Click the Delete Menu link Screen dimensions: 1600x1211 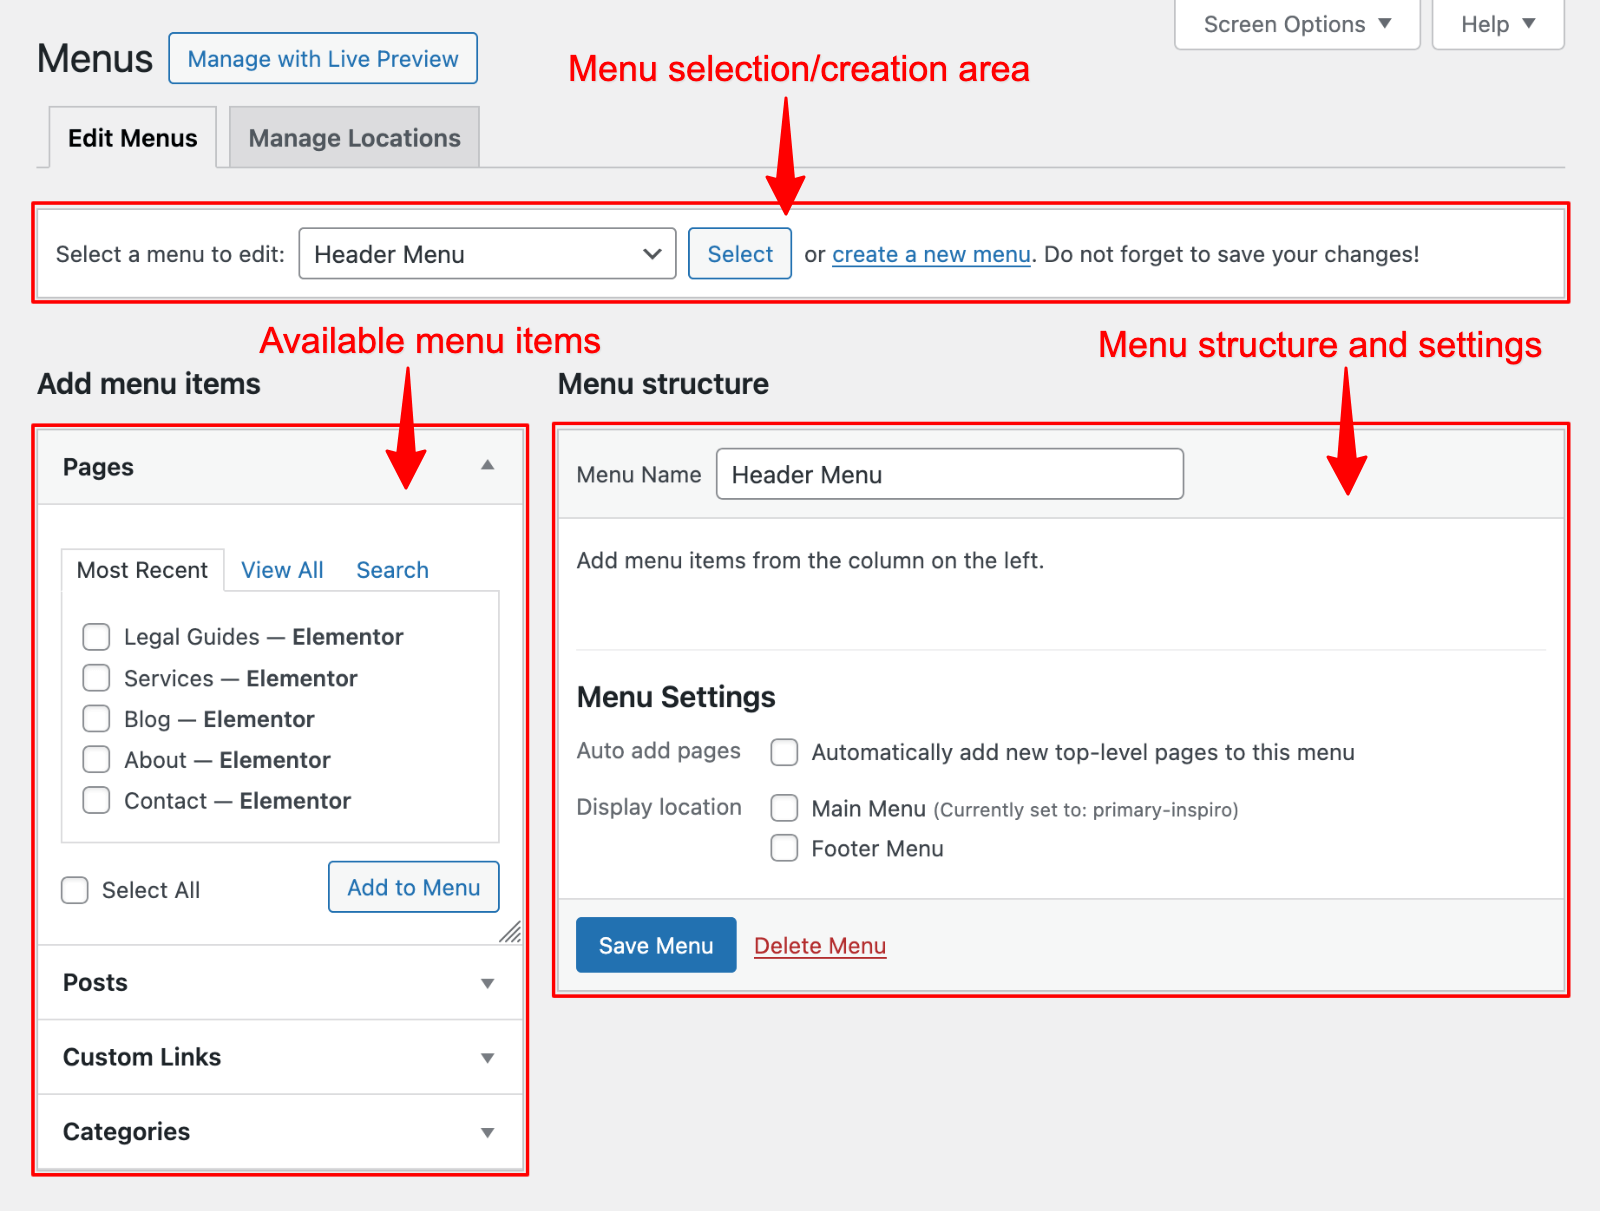click(x=819, y=945)
